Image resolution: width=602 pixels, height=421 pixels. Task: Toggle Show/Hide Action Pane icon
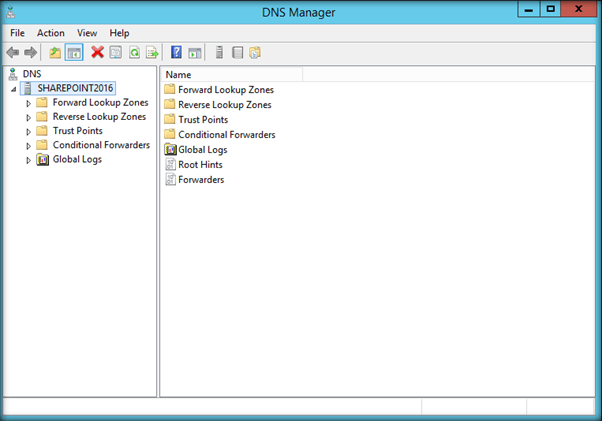coord(195,53)
